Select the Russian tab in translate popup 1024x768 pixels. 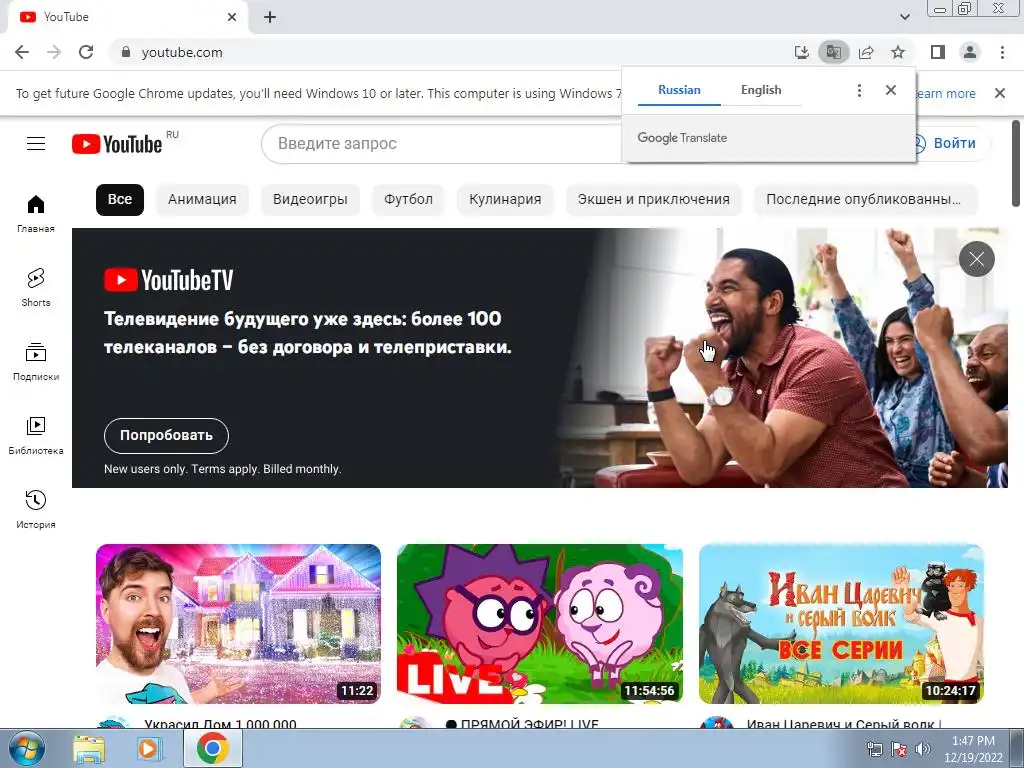click(679, 90)
